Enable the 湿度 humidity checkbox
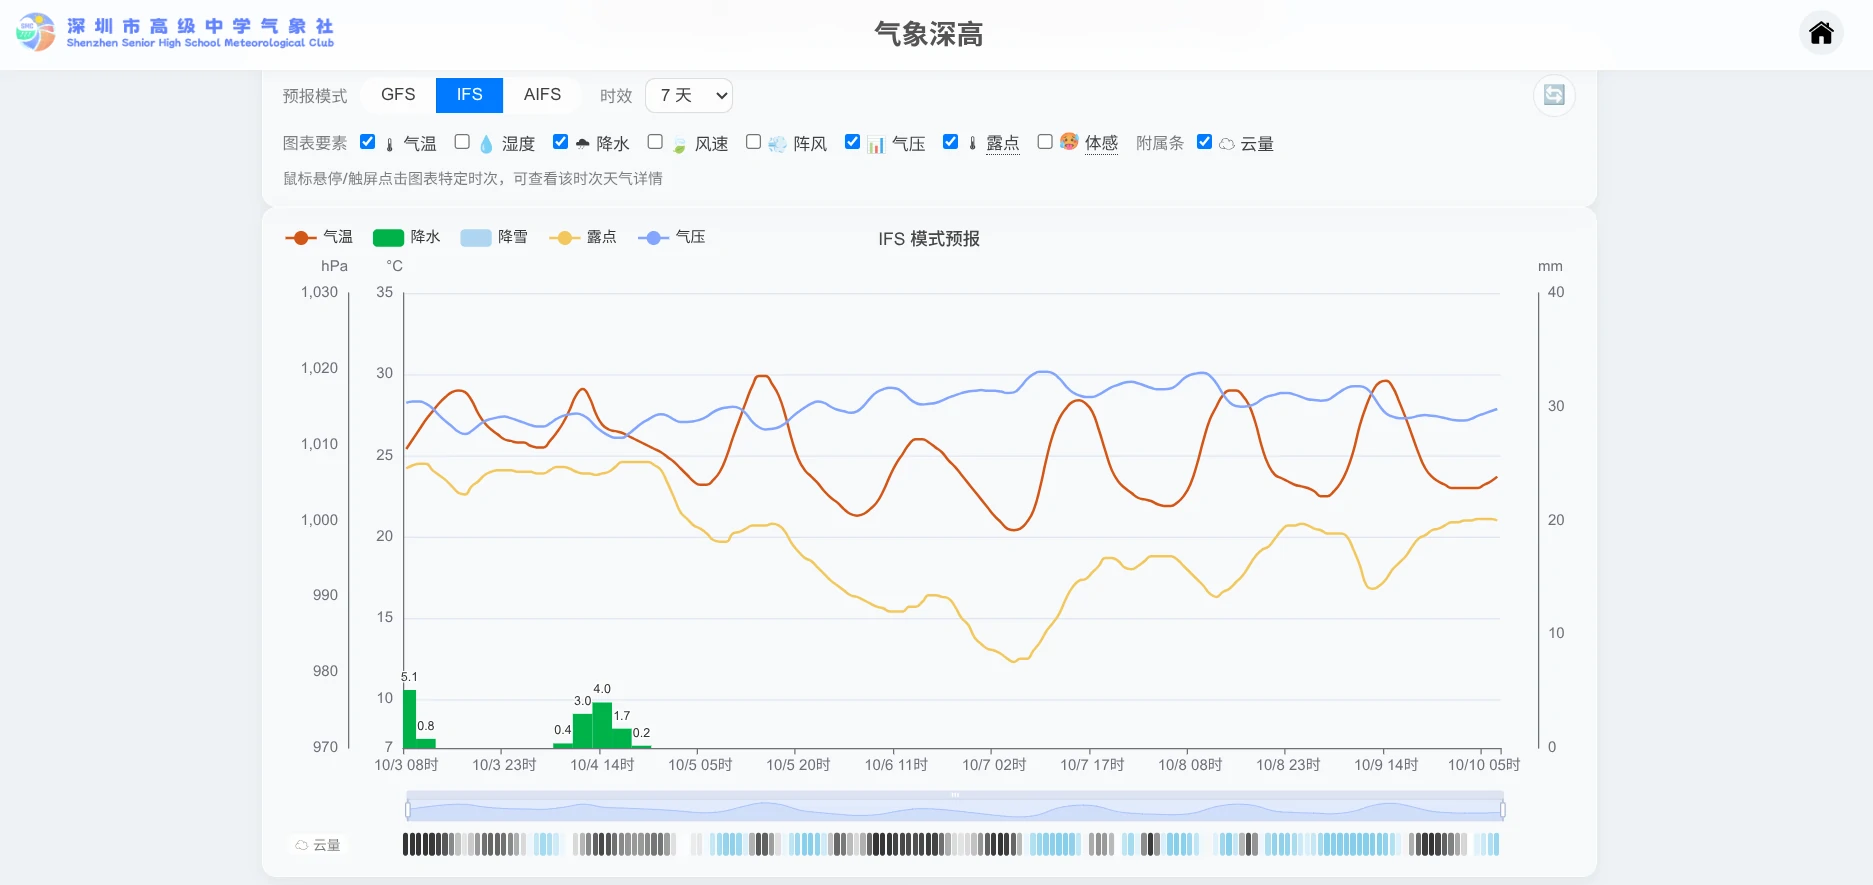The width and height of the screenshot is (1873, 885). click(x=462, y=142)
